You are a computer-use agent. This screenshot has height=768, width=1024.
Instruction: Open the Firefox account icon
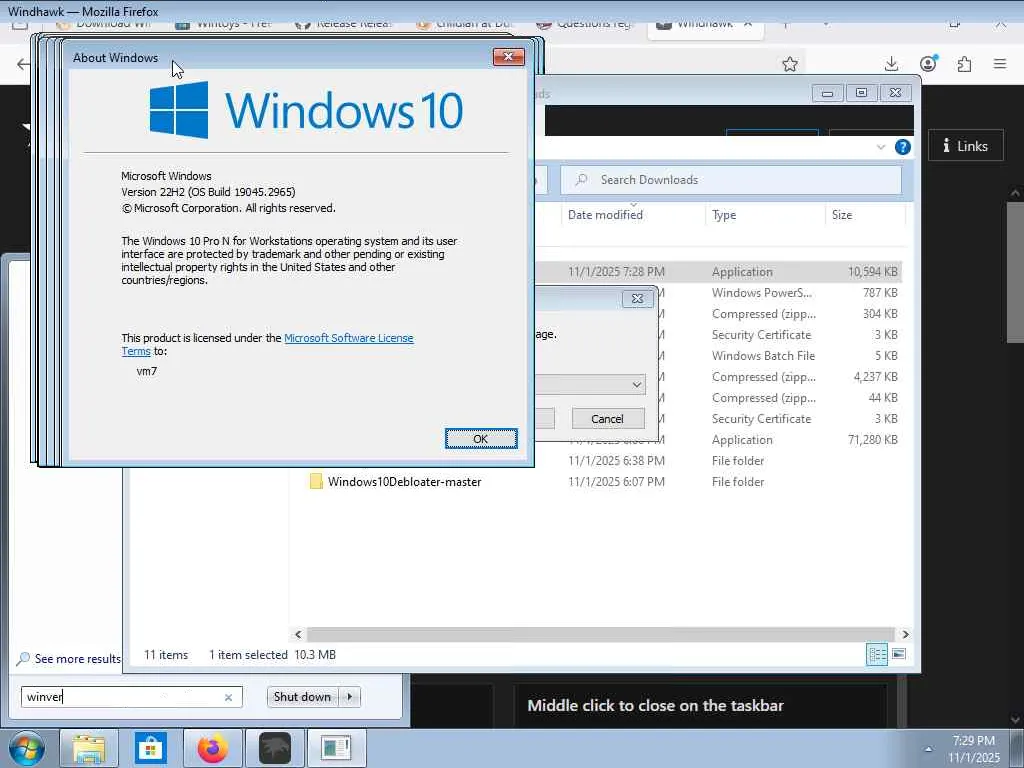click(x=928, y=63)
